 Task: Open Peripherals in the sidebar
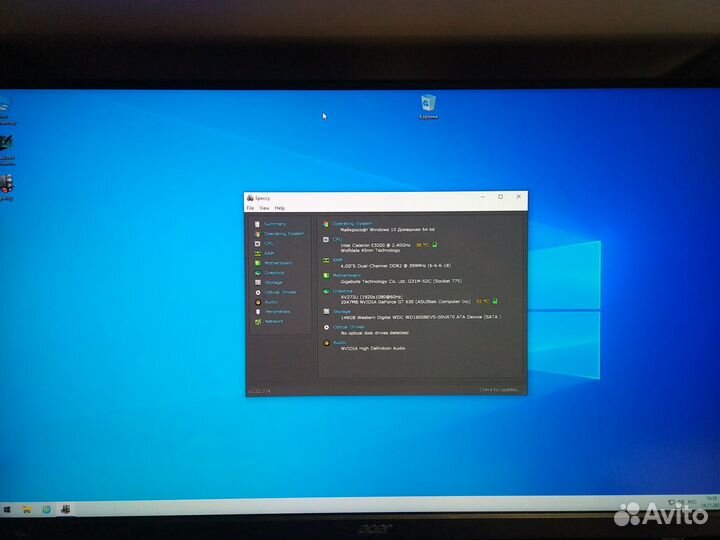point(277,312)
